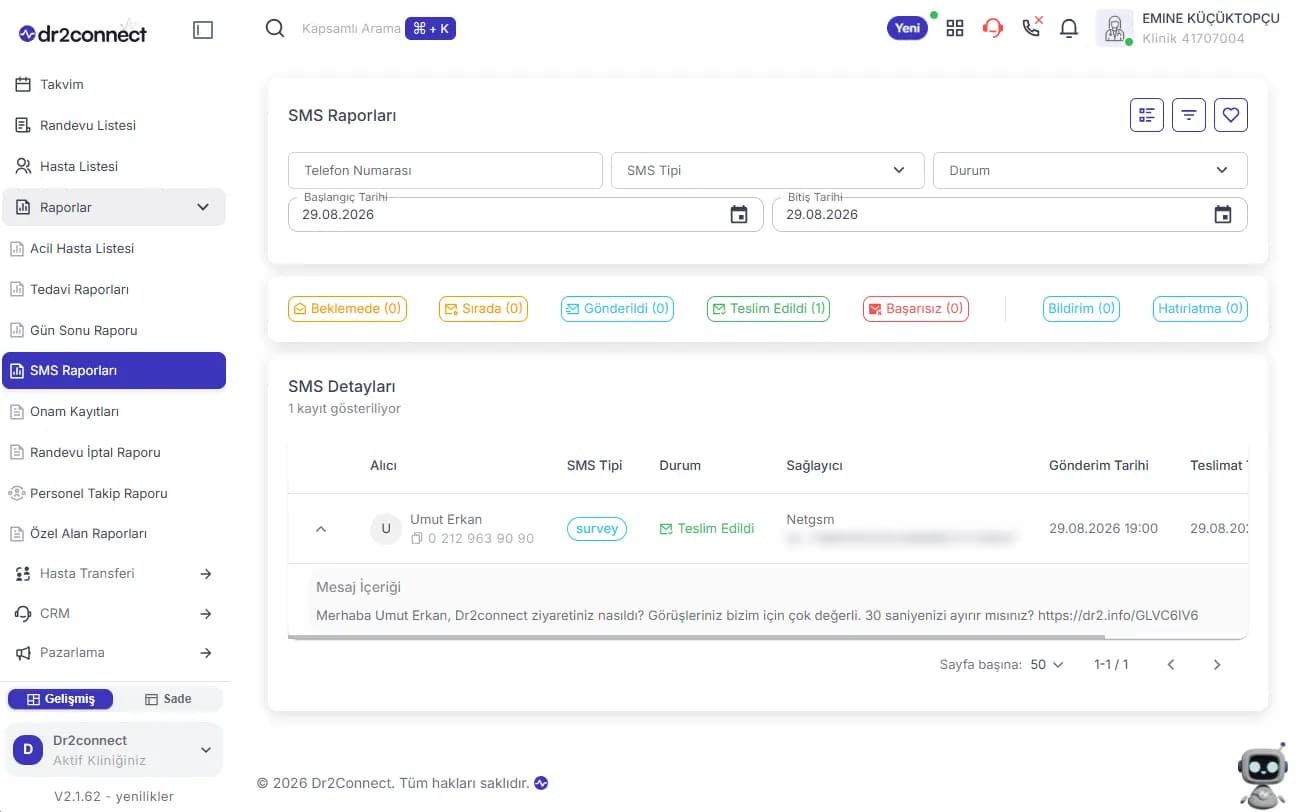
Task: Click the filter icon button
Action: click(x=1189, y=115)
